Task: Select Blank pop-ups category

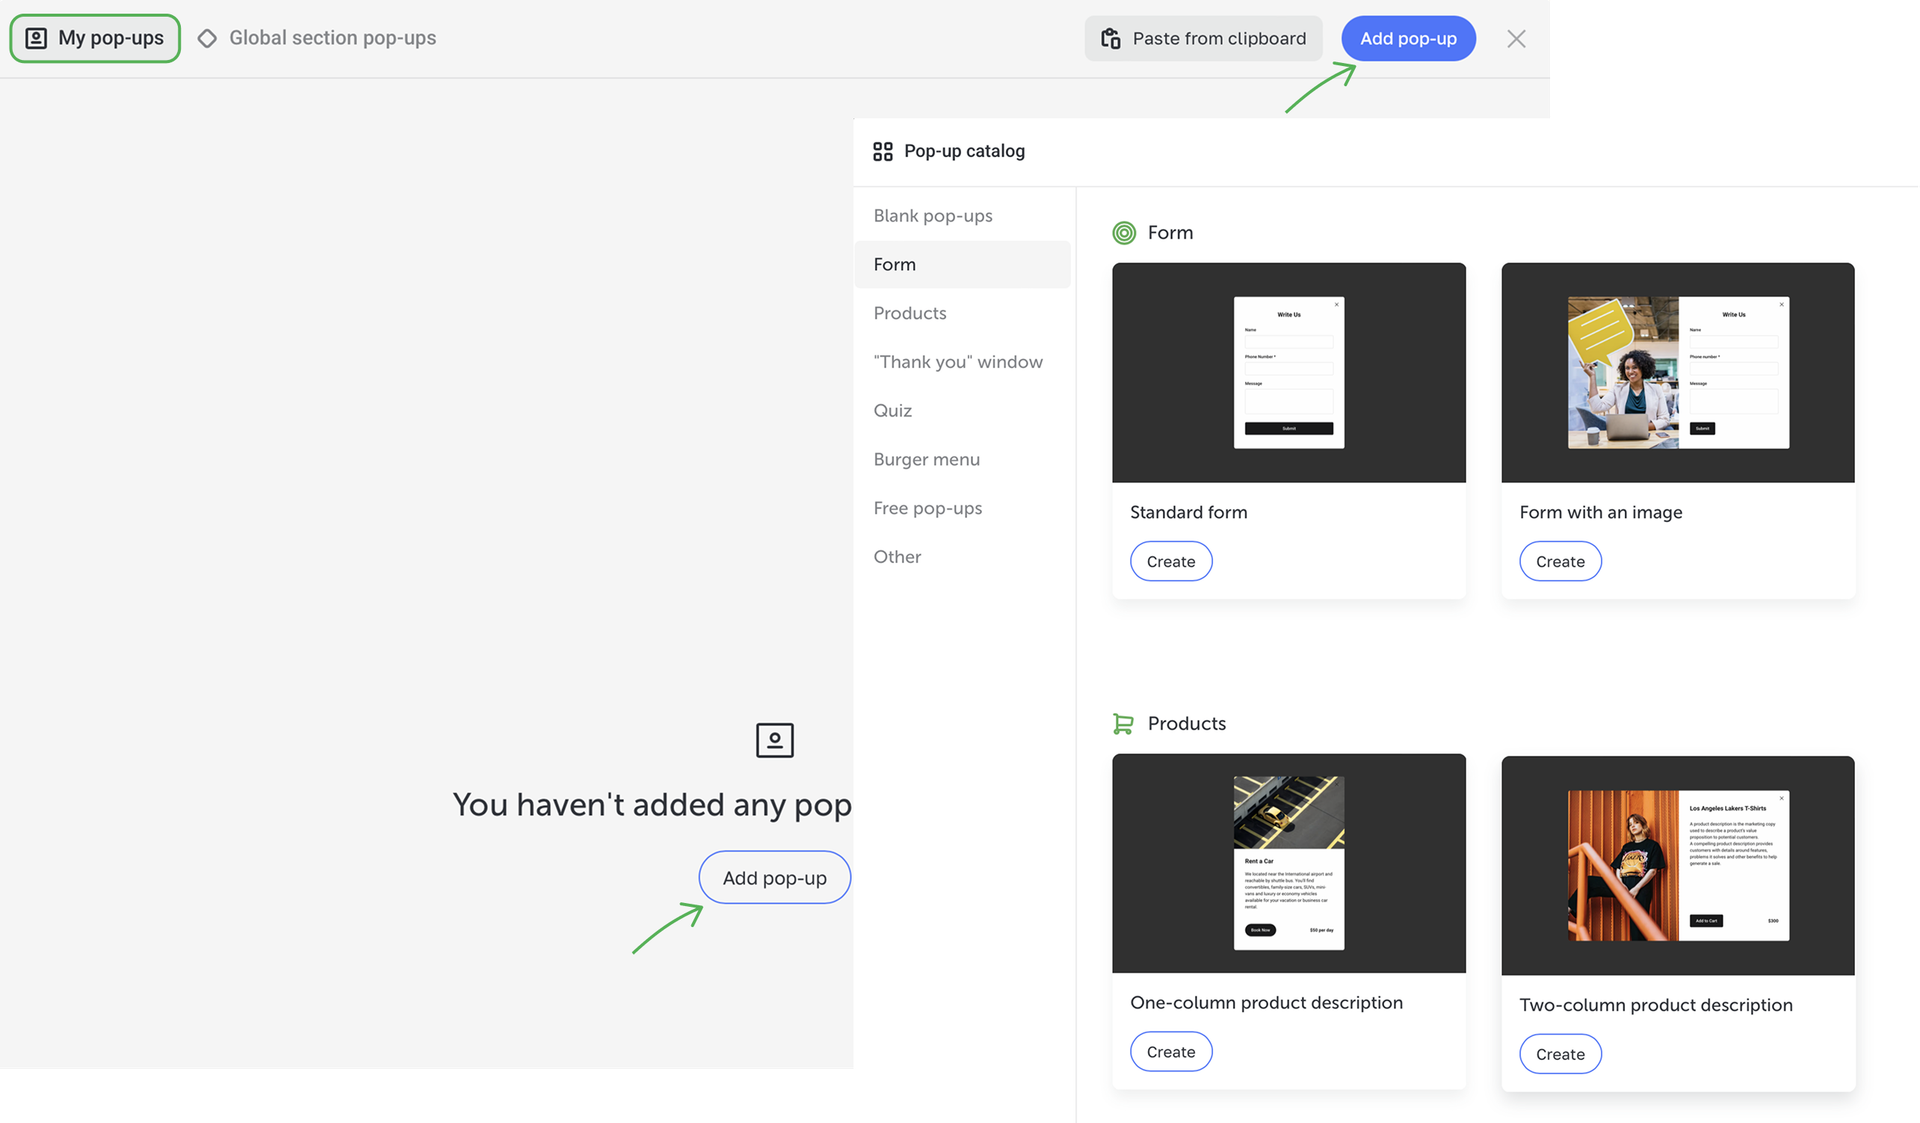Action: point(932,215)
